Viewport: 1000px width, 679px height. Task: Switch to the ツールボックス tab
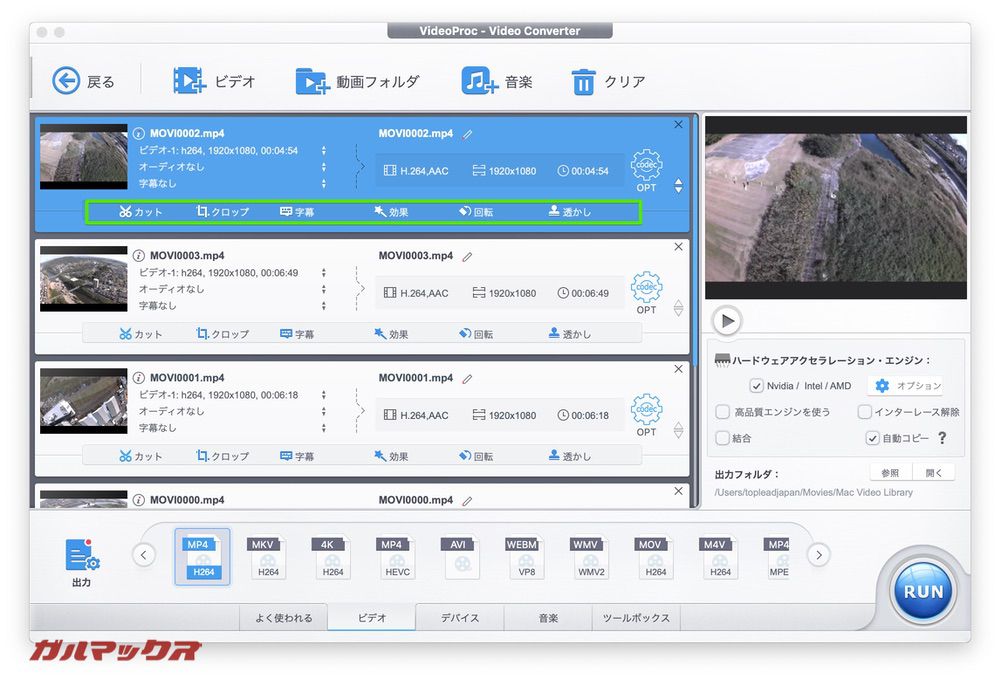(x=636, y=618)
